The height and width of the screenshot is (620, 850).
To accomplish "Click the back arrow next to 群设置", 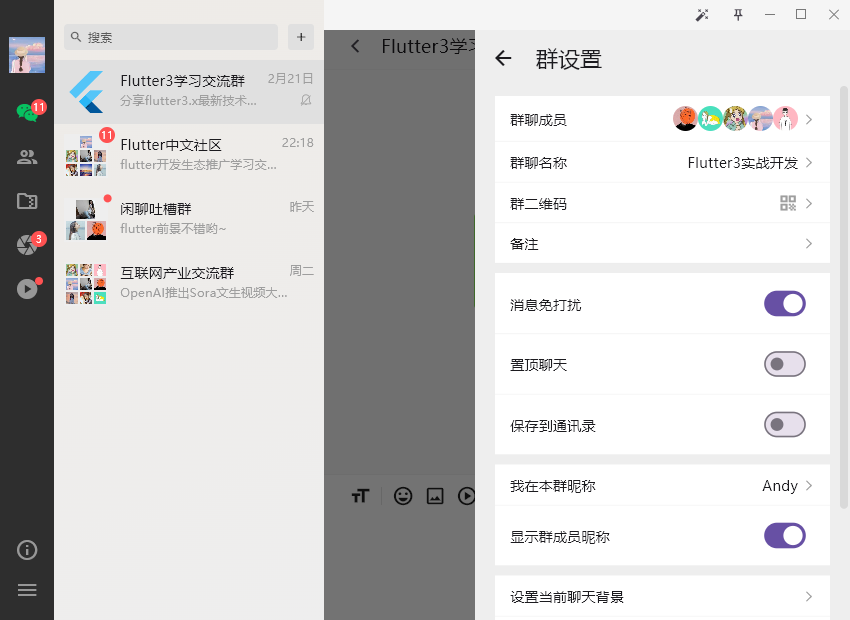I will click(x=504, y=58).
